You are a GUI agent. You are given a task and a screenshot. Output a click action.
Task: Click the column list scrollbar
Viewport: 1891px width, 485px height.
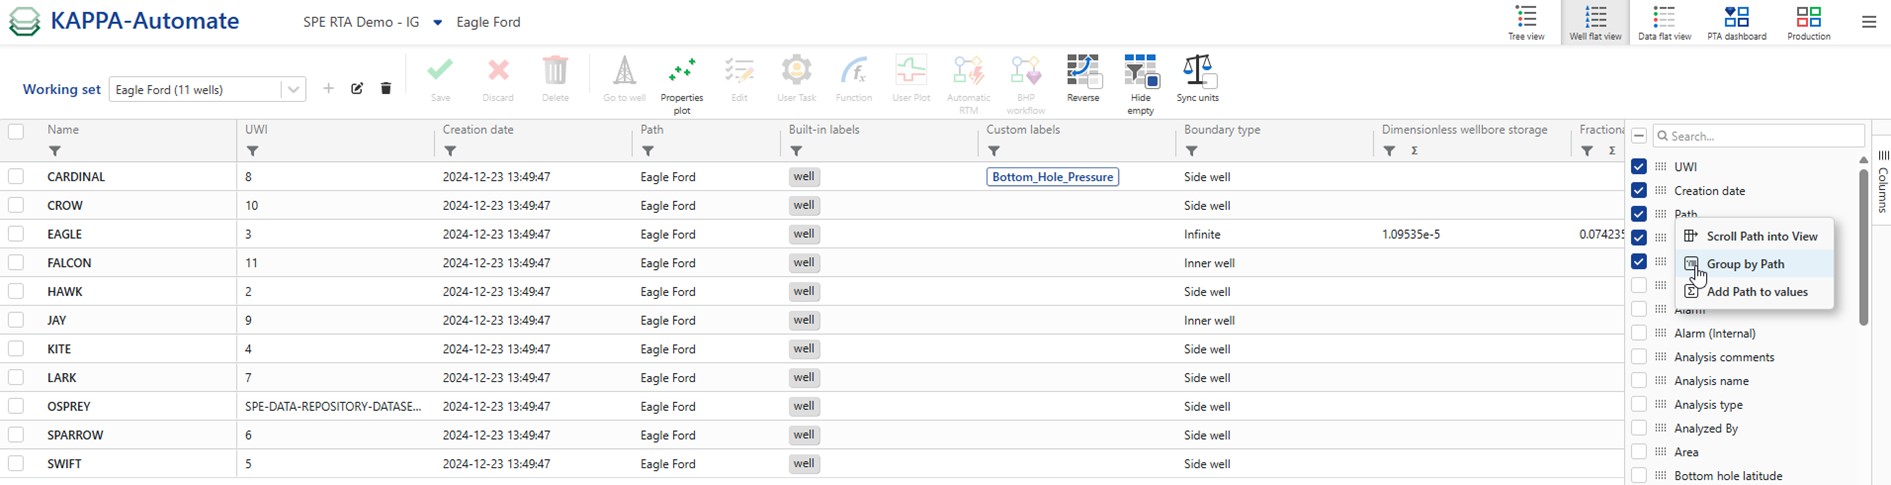(1864, 246)
